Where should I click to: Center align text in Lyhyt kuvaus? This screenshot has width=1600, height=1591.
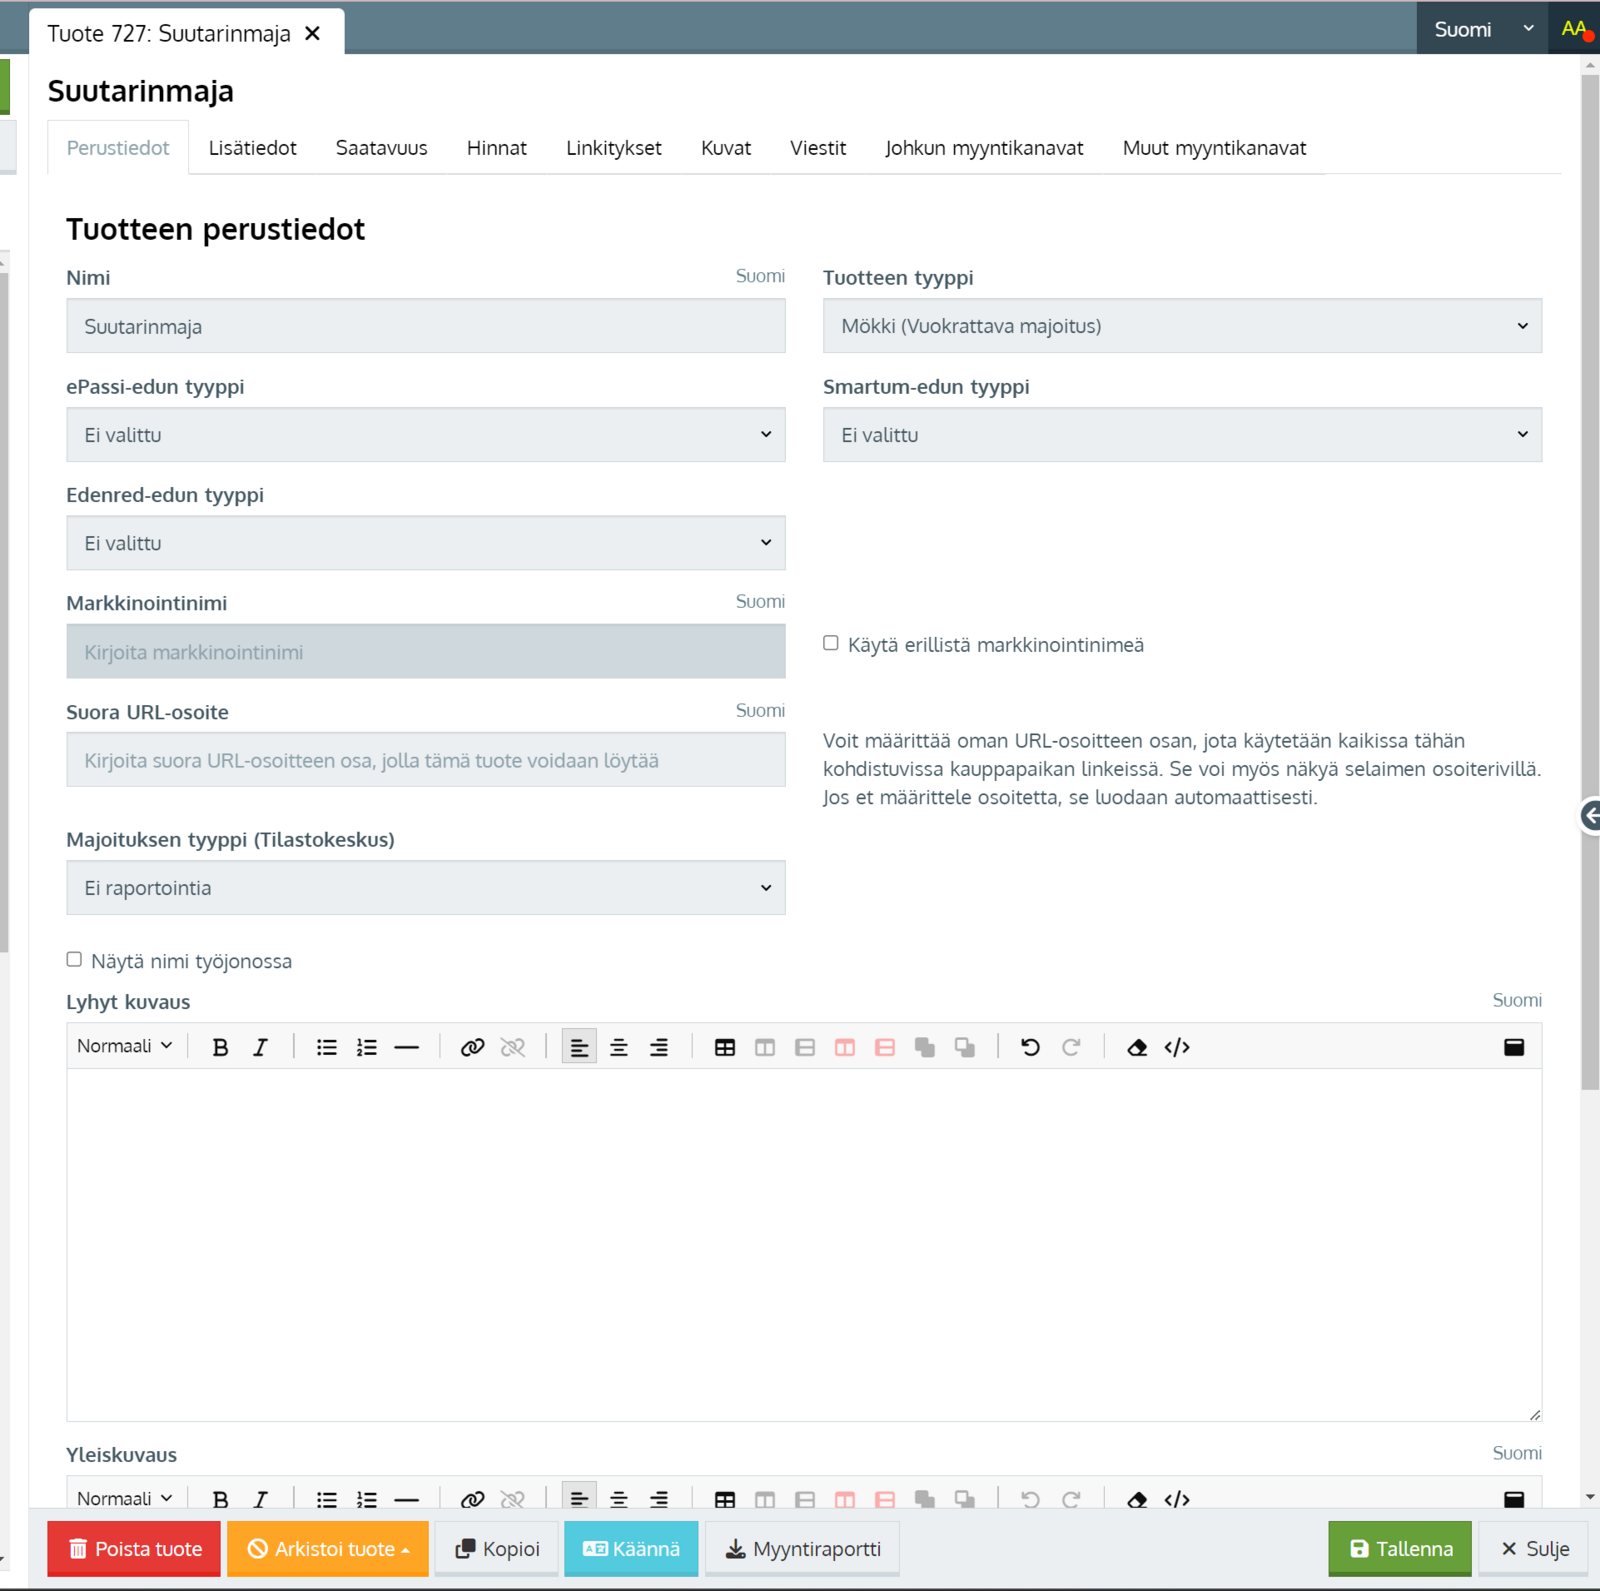point(619,1047)
